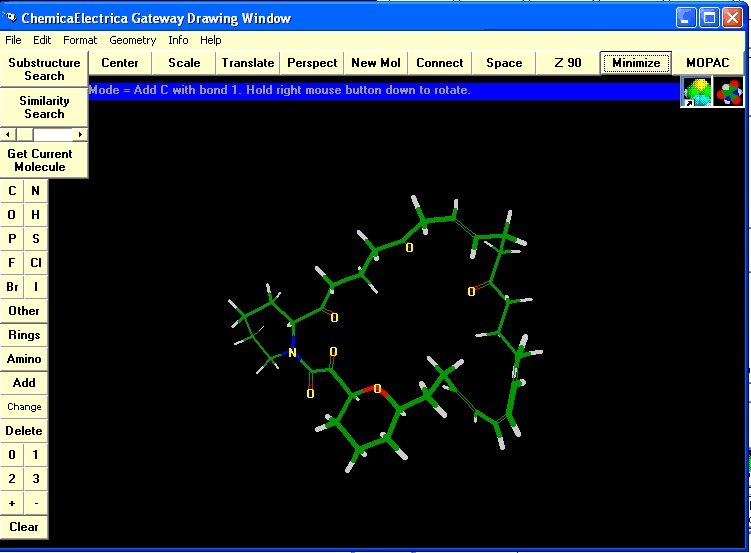Switch to Add mode
Screen dimensions: 751x553
coord(24,383)
